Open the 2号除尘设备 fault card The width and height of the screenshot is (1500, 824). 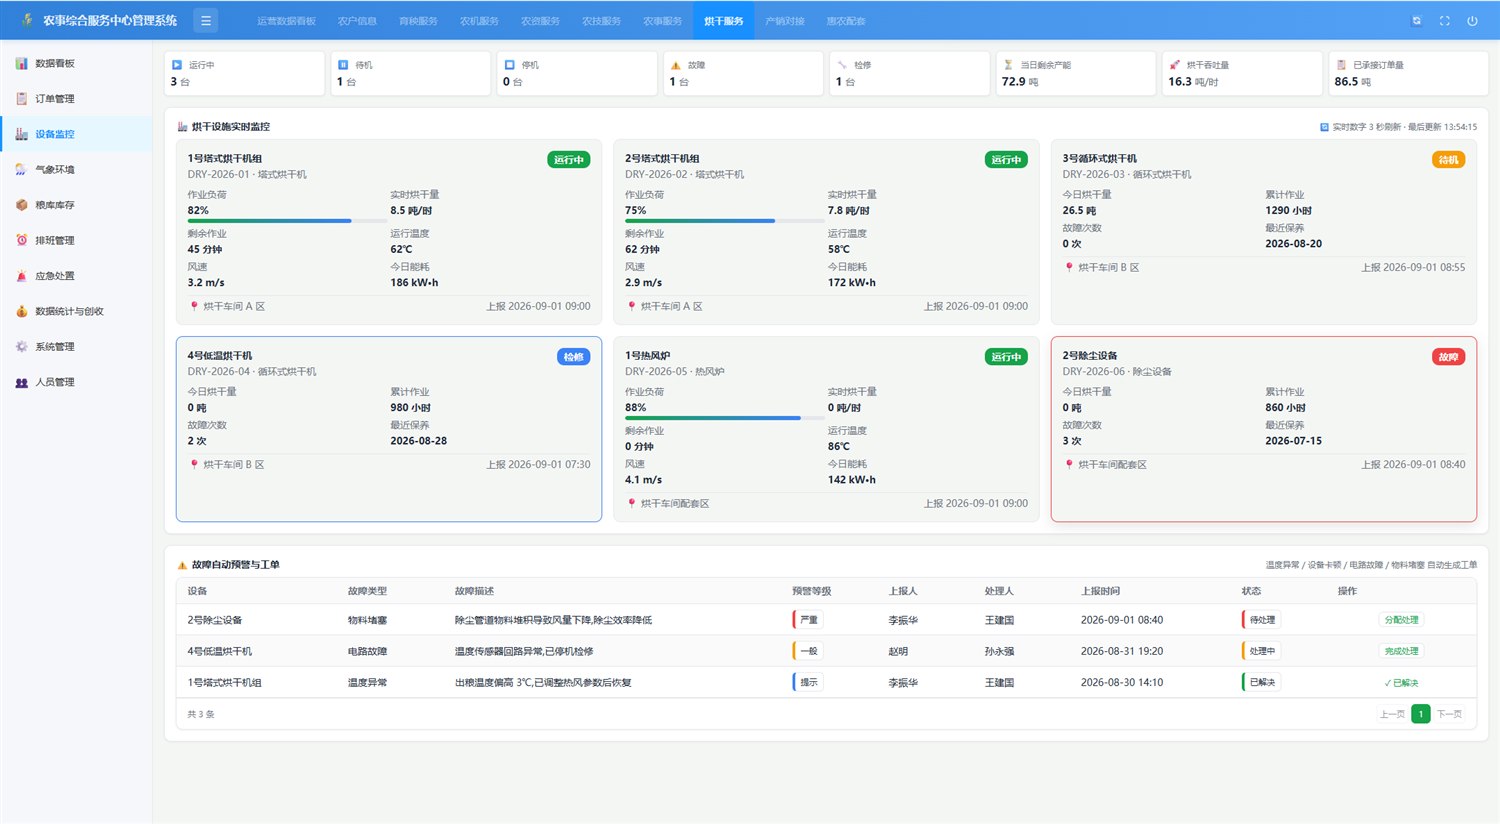click(1264, 429)
